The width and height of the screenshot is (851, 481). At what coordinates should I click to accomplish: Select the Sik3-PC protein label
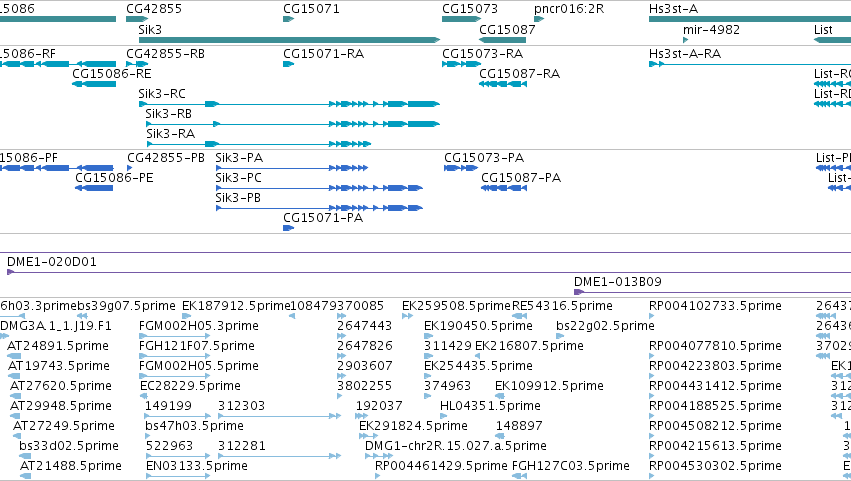238,178
